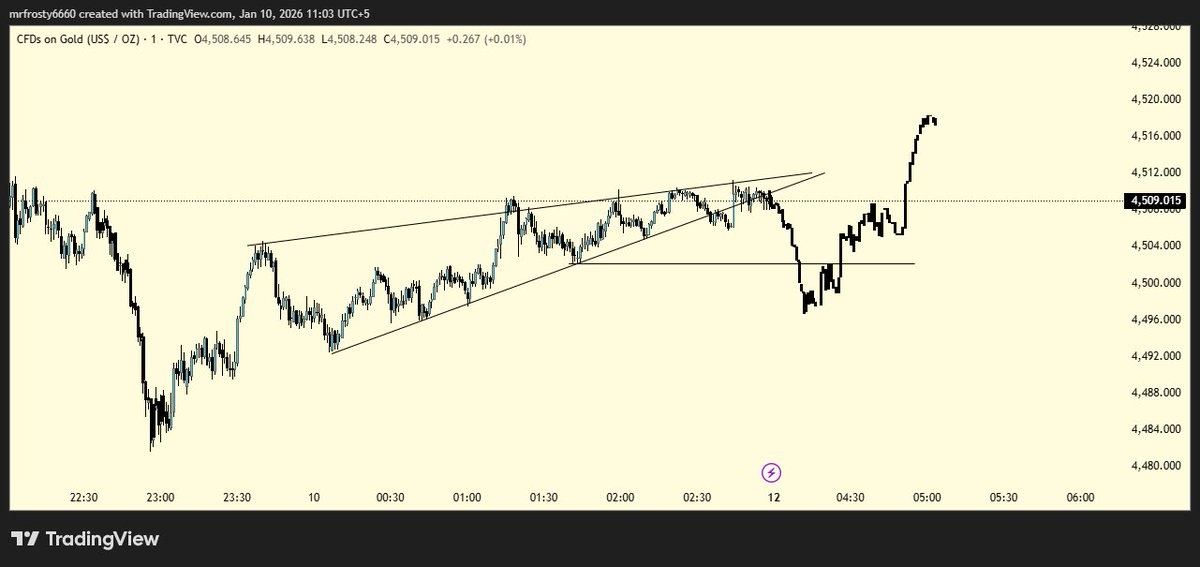Click the 05:00 time axis label
The width and height of the screenshot is (1200, 567).
[x=927, y=497]
